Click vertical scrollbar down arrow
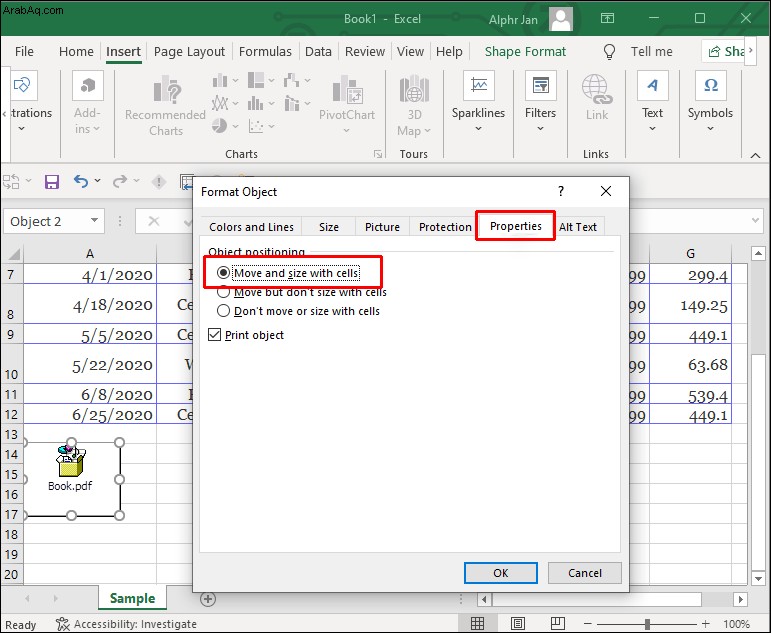Viewport: 771px width, 633px height. pyautogui.click(x=758, y=578)
